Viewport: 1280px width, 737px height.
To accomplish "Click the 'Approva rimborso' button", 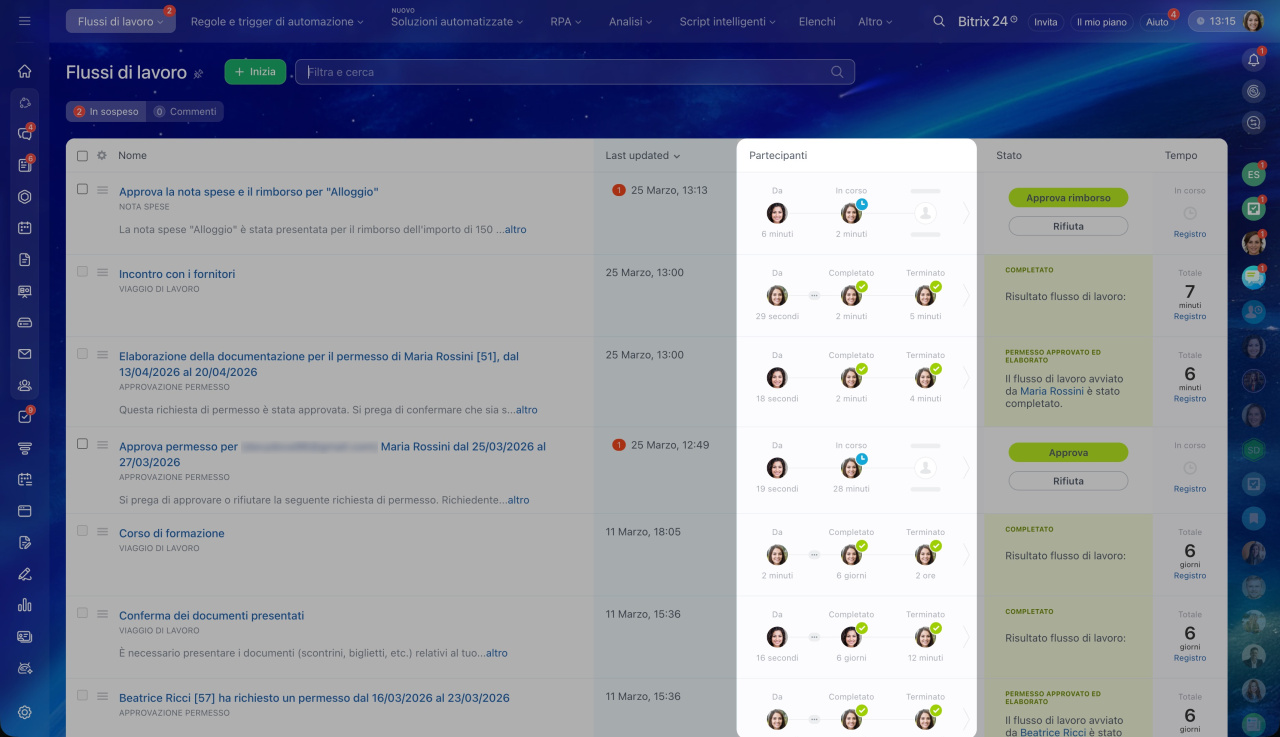I will (1068, 198).
